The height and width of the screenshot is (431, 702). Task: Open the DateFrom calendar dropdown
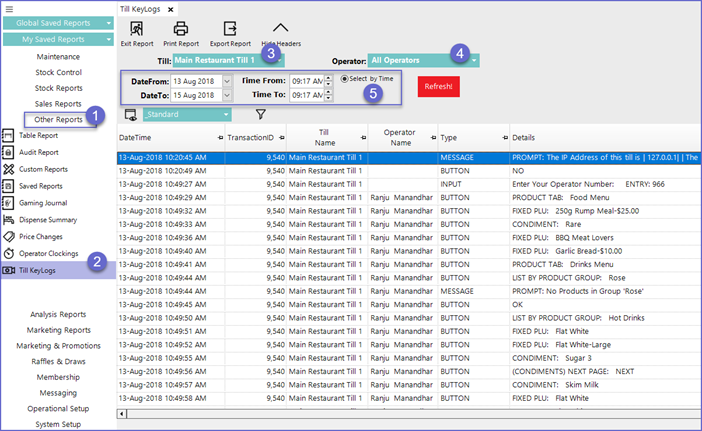(227, 80)
